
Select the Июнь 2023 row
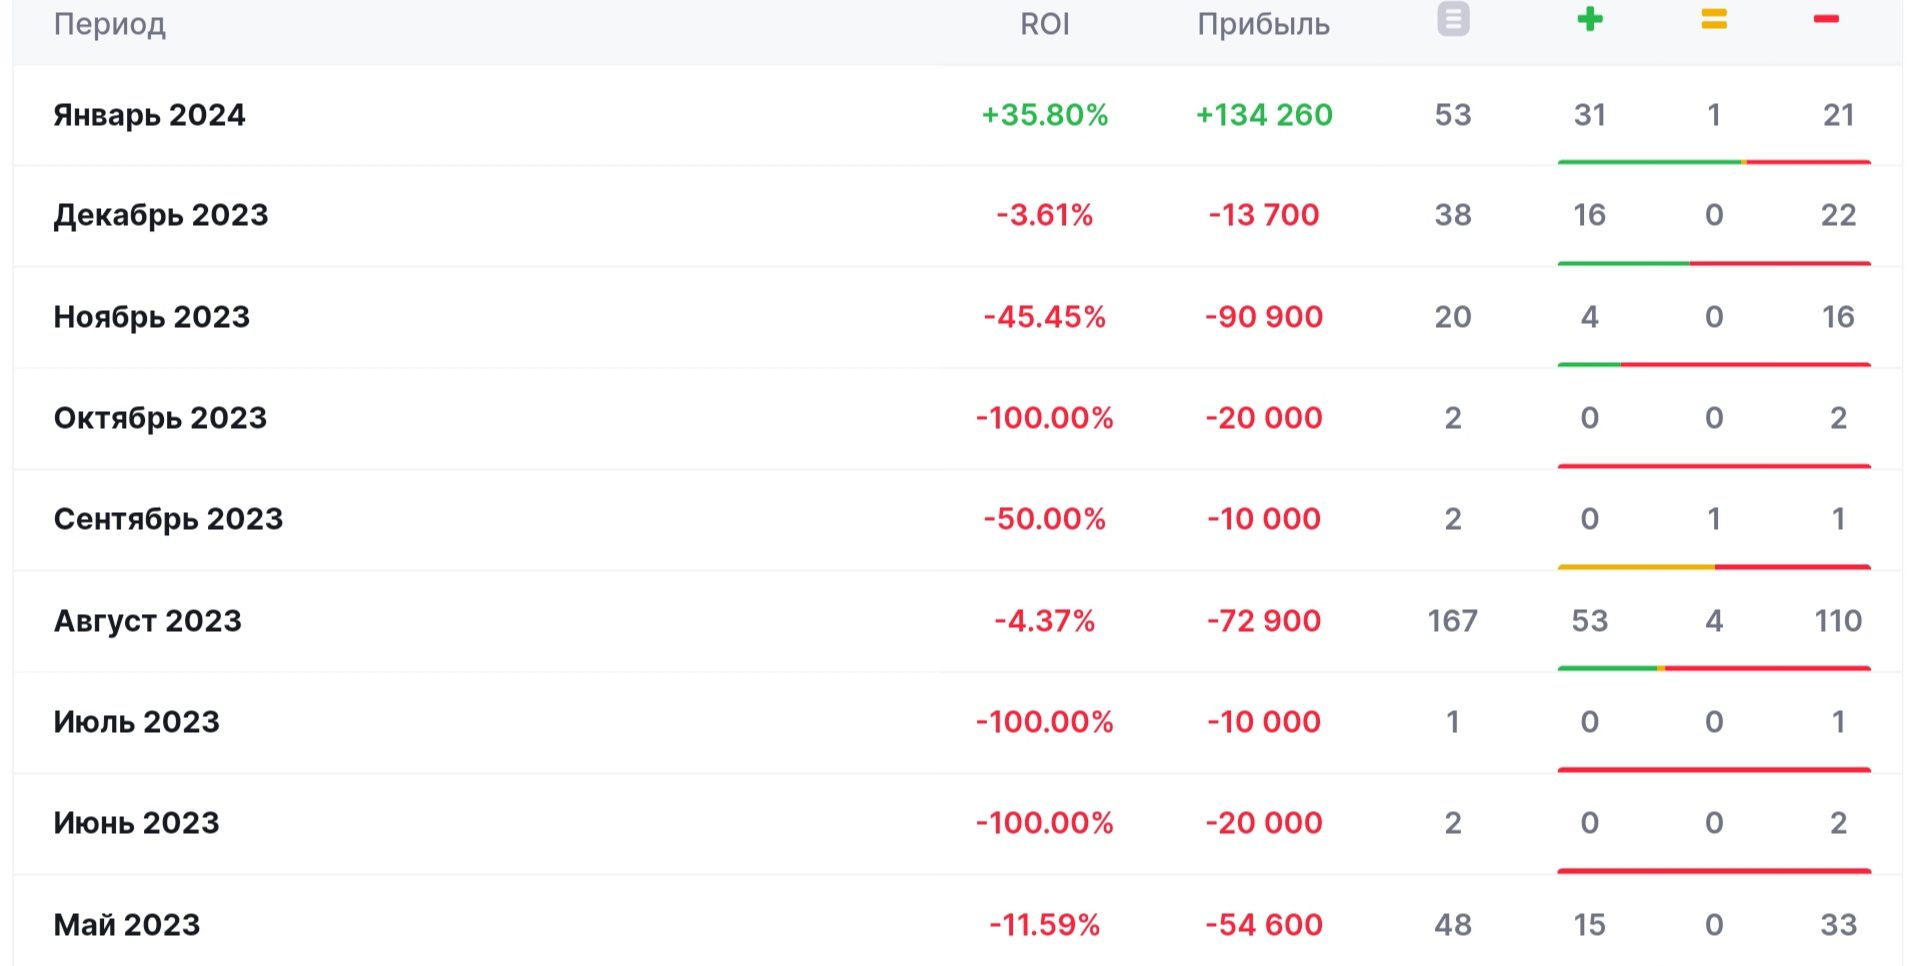(x=137, y=823)
